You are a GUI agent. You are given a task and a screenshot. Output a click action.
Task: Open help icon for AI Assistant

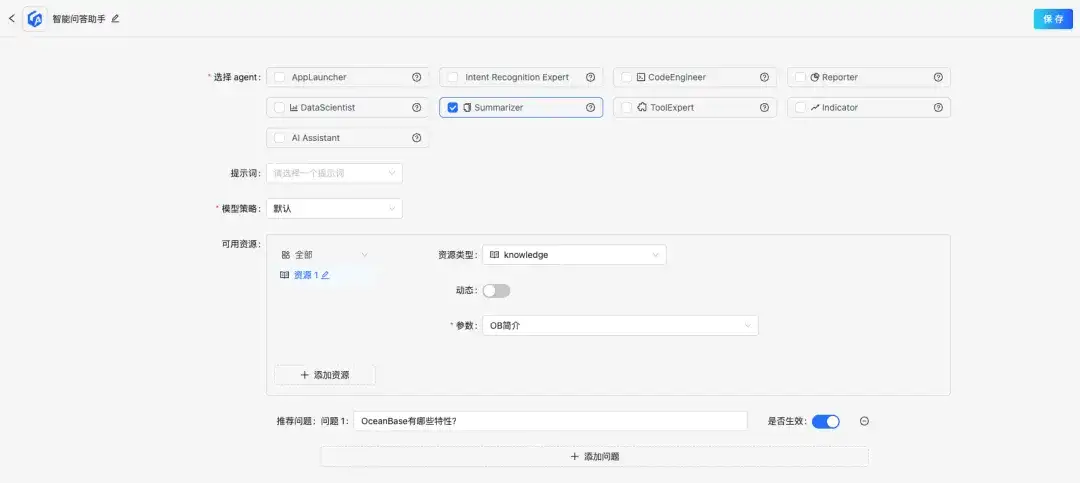[416, 138]
